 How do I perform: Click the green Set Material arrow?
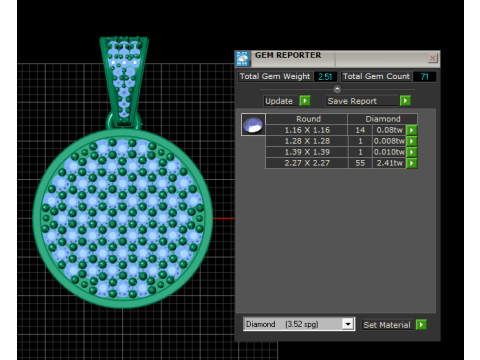(421, 324)
